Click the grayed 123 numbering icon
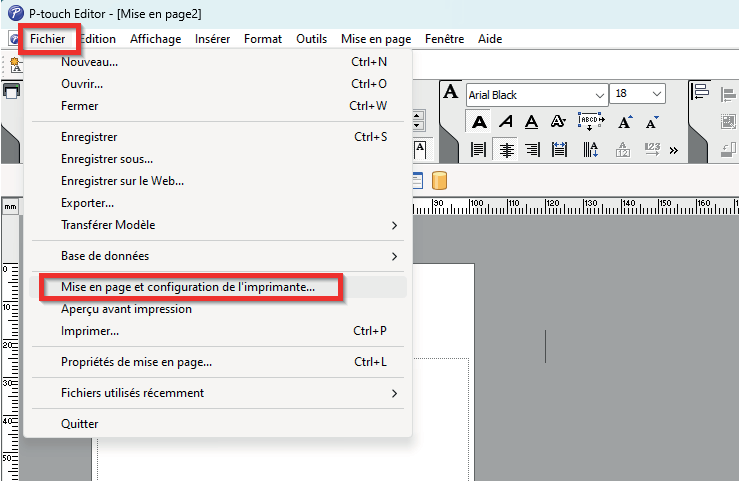The image size is (739, 481). [x=652, y=150]
